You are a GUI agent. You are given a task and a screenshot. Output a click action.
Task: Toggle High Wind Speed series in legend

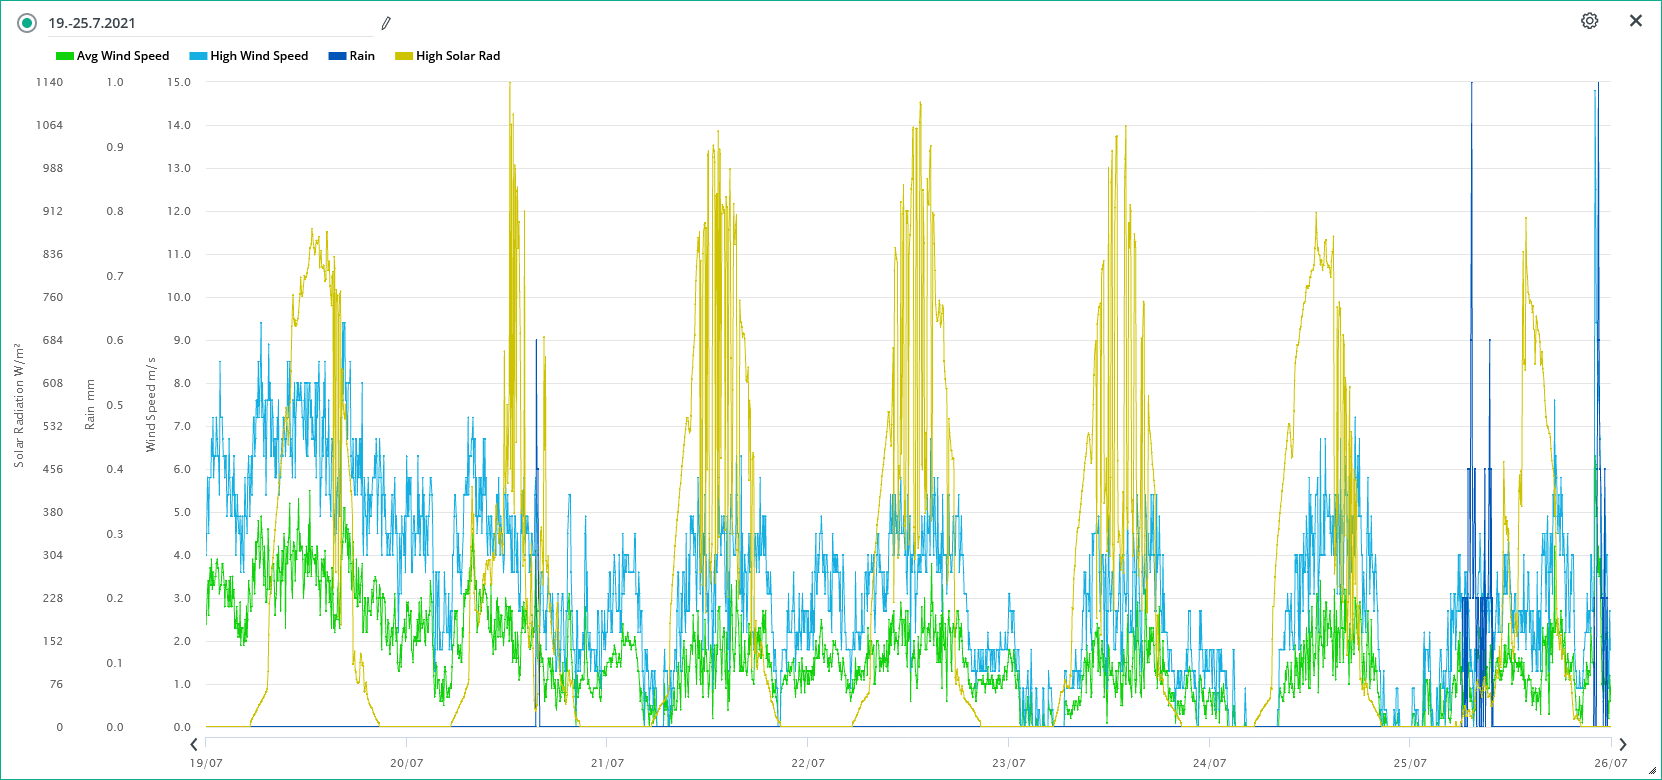point(258,56)
